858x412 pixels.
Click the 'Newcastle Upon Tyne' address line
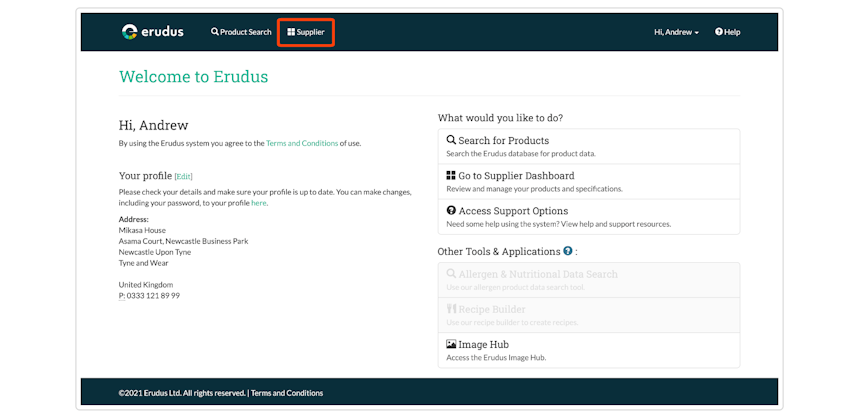point(155,252)
